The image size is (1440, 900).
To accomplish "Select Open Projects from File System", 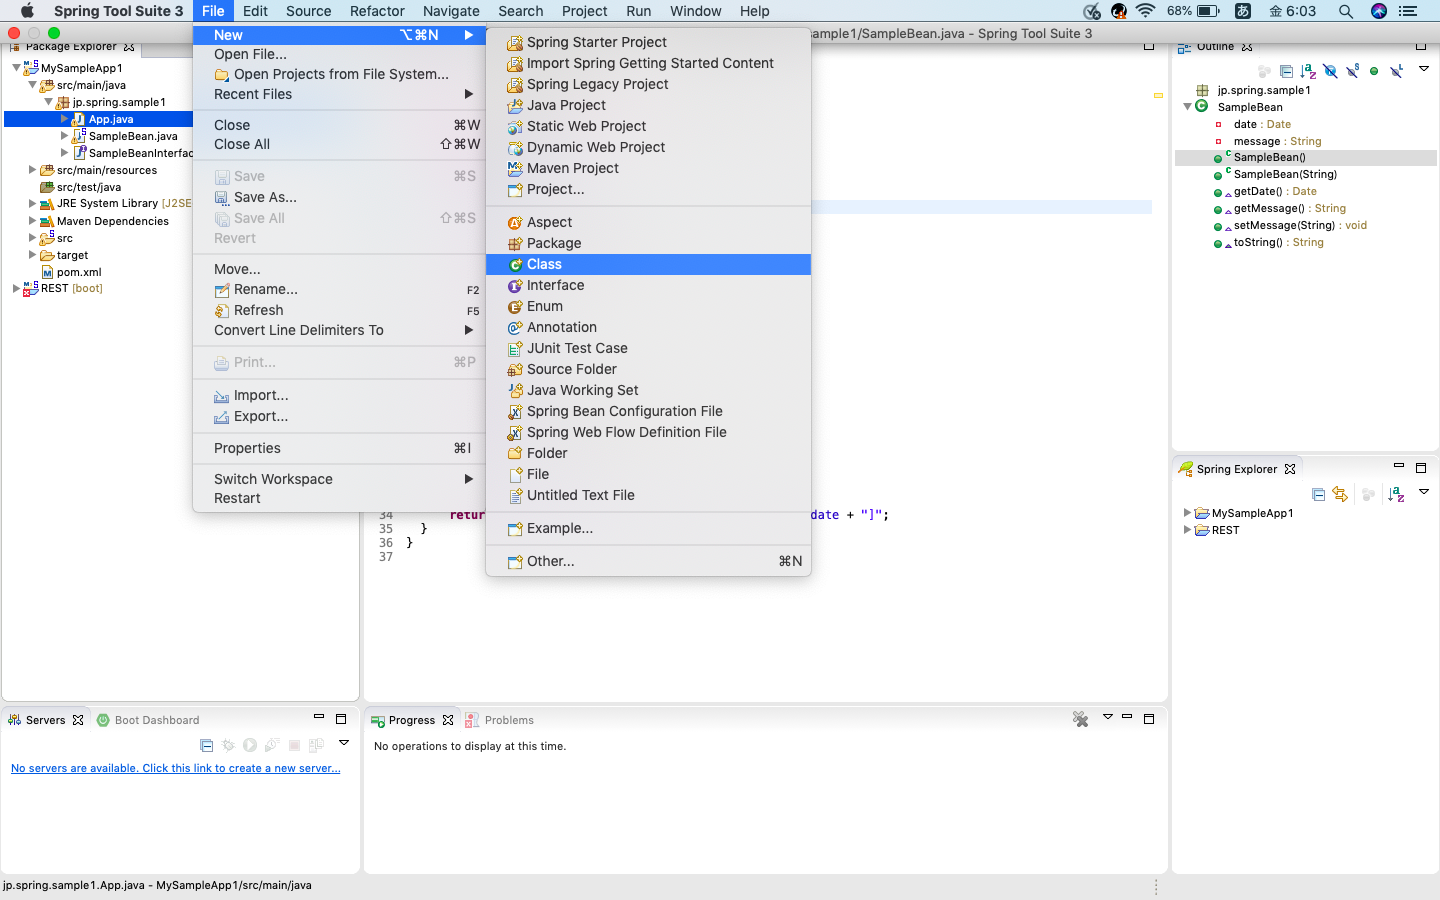I will [339, 74].
